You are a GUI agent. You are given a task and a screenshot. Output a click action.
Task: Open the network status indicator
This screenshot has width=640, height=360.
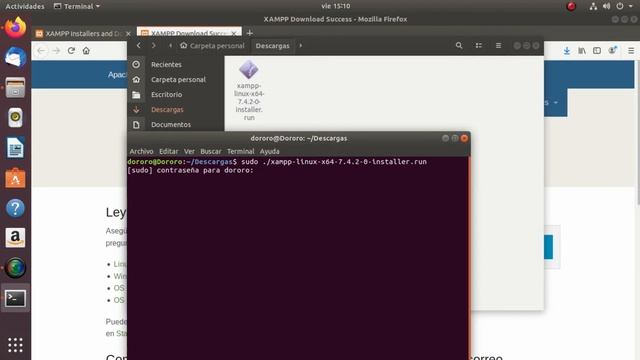click(593, 6)
